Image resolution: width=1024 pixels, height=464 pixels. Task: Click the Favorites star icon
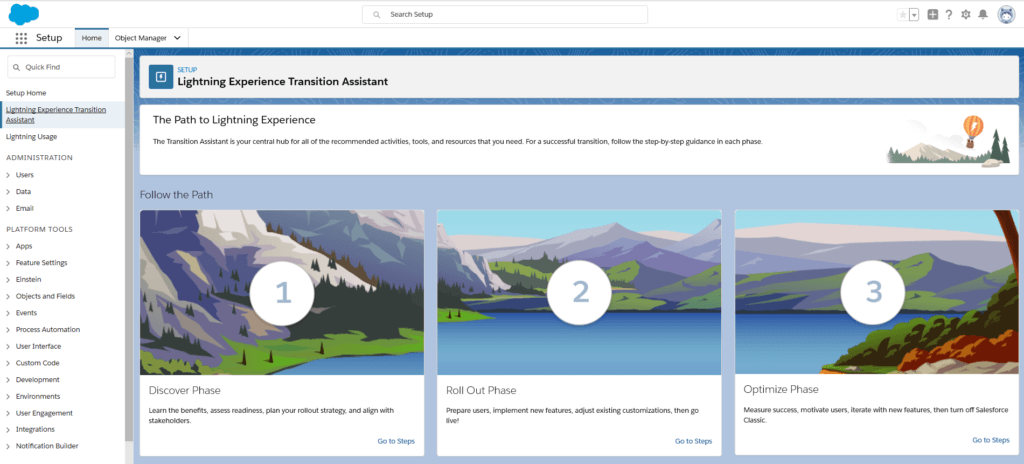[x=903, y=14]
